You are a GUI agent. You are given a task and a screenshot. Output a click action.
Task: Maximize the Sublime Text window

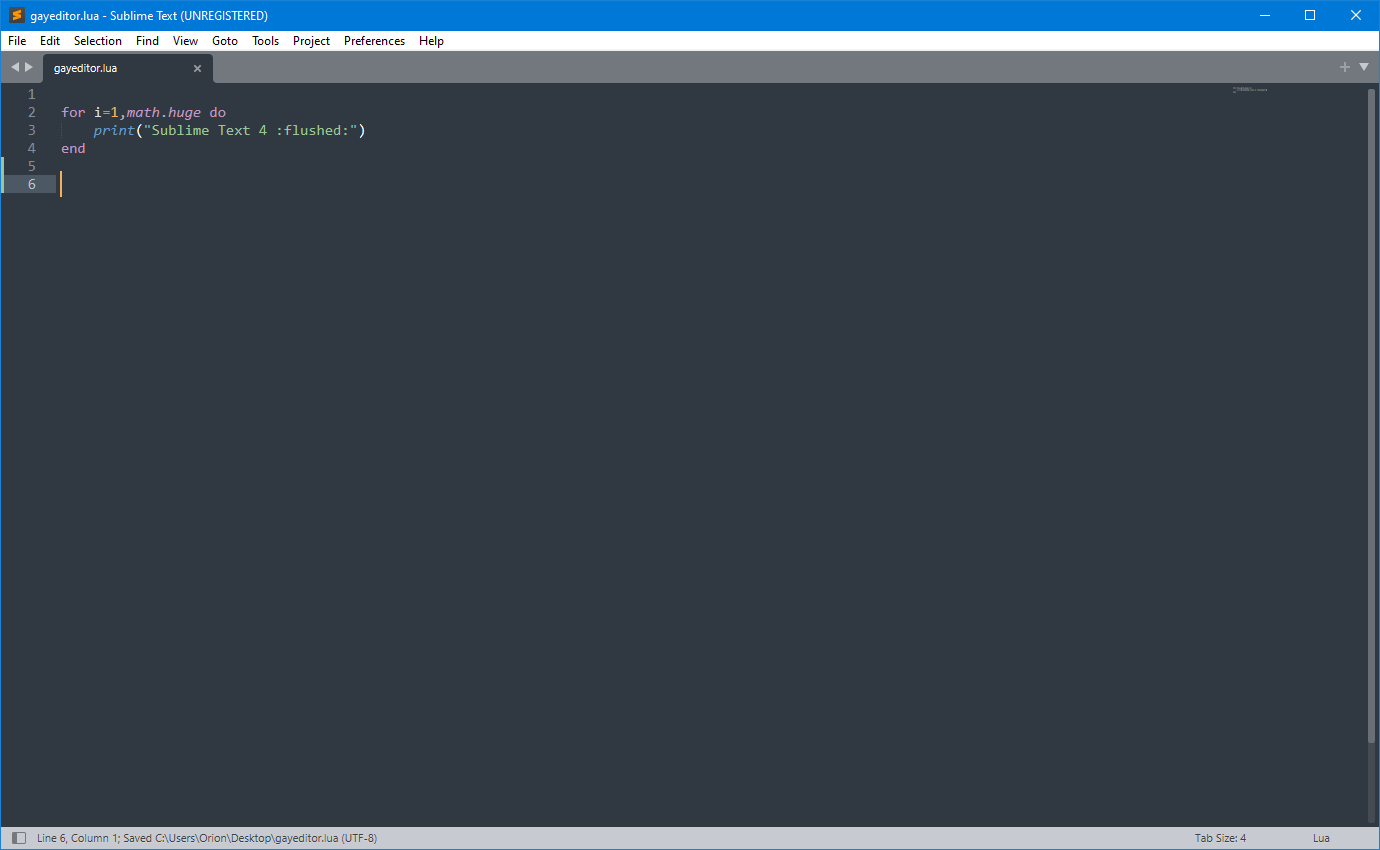1310,15
